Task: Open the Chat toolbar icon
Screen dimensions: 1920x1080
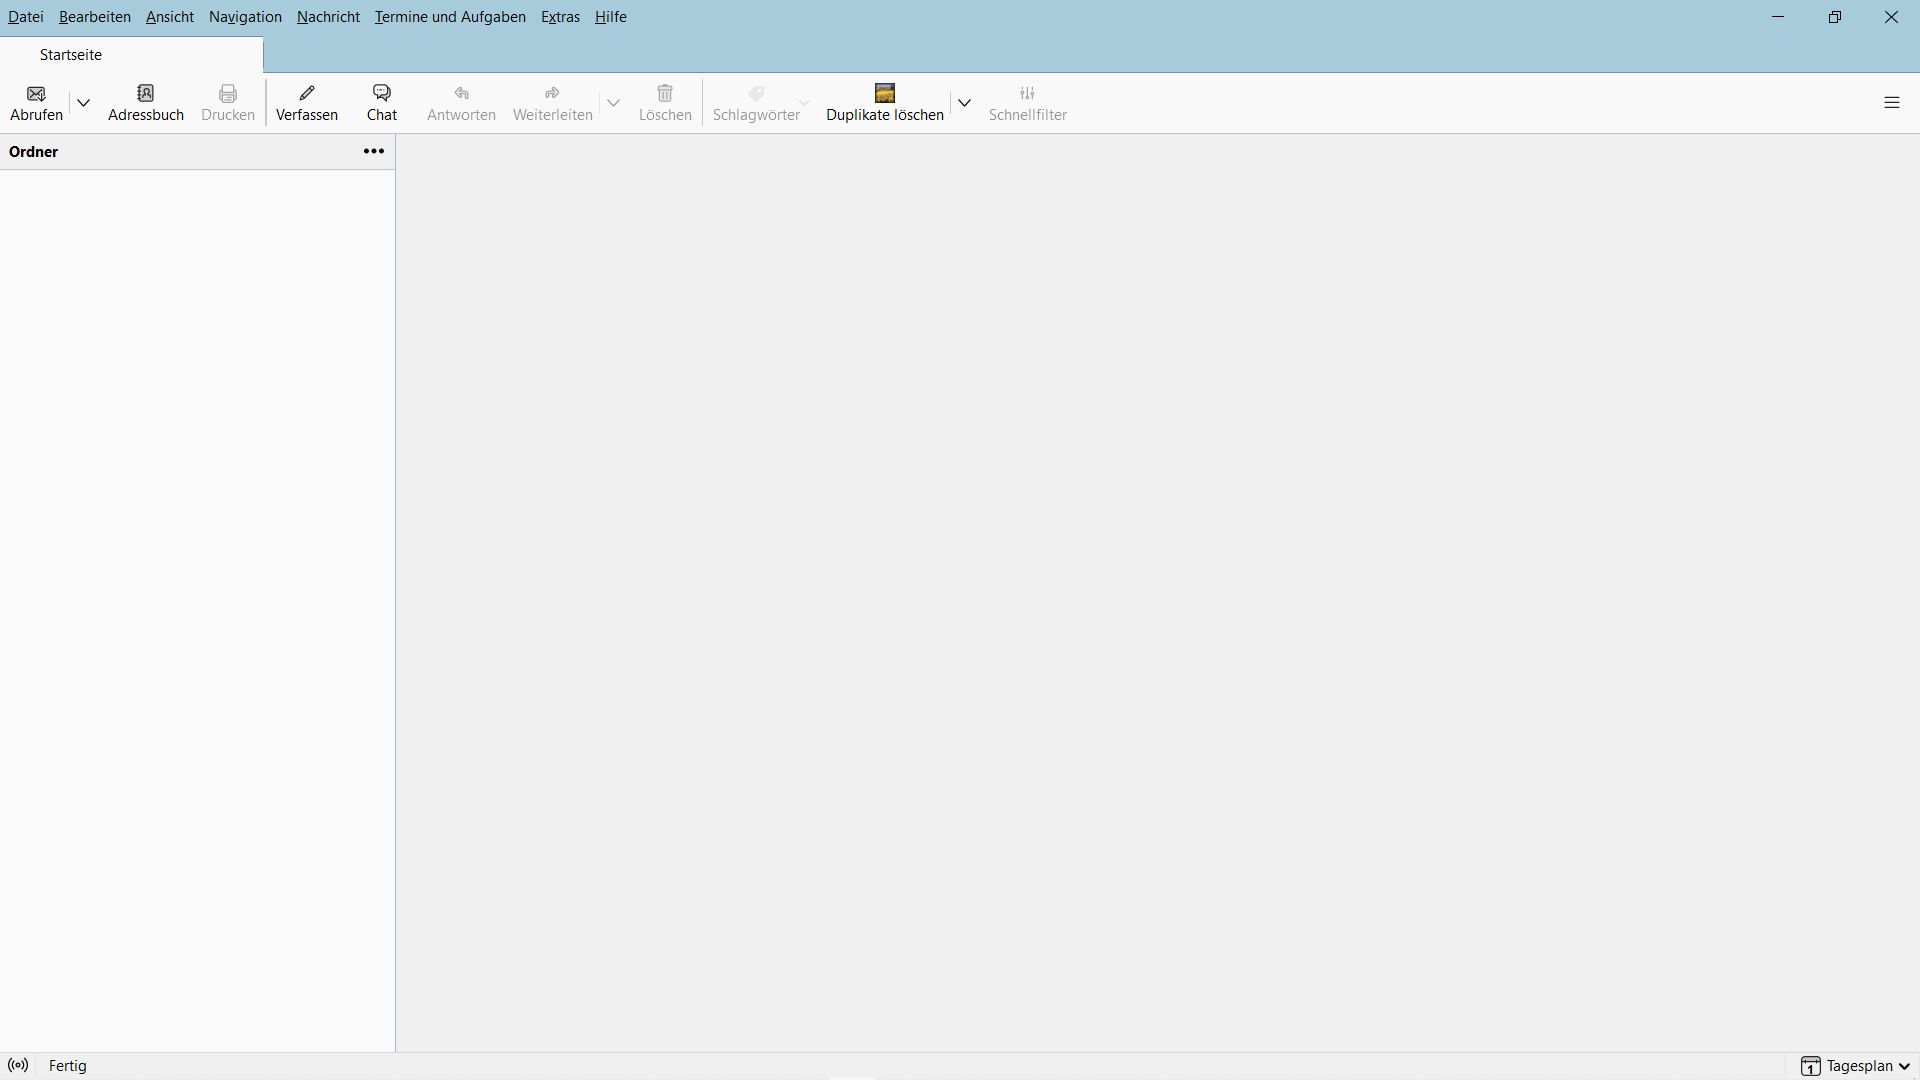Action: click(x=382, y=93)
